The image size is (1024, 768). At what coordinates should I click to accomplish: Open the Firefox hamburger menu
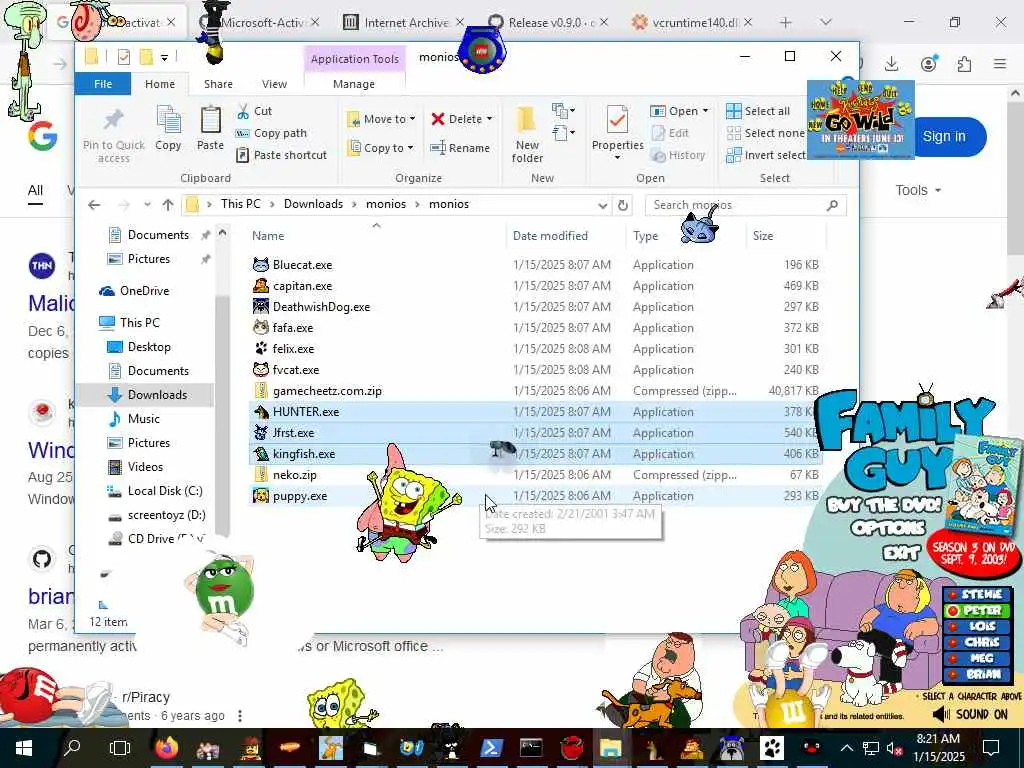pyautogui.click(x=1000, y=63)
